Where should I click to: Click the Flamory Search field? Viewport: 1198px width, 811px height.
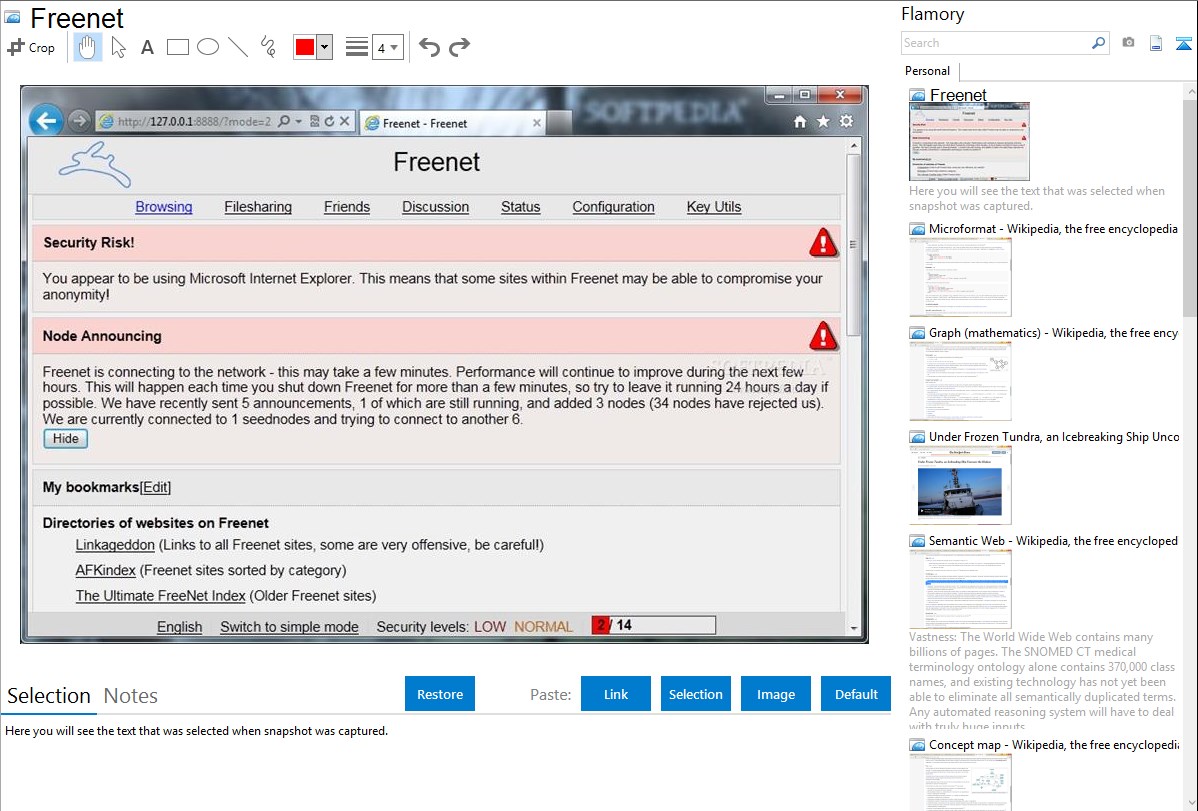coord(996,43)
